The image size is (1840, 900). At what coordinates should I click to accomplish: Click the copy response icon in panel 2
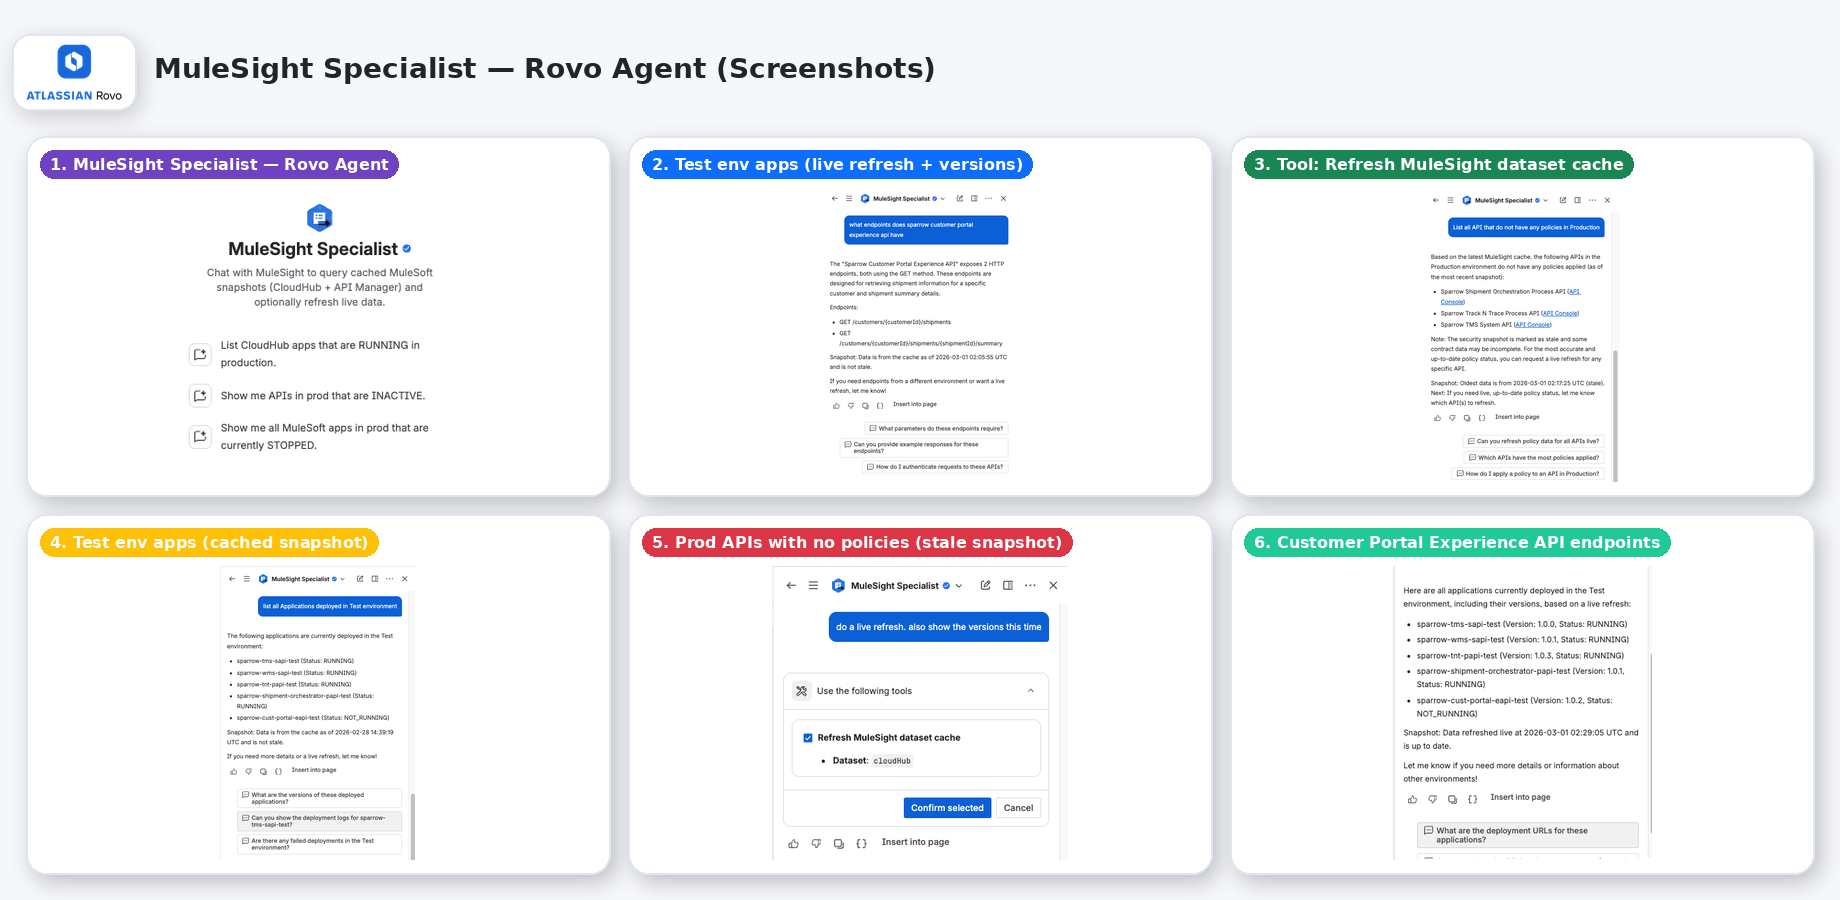865,404
